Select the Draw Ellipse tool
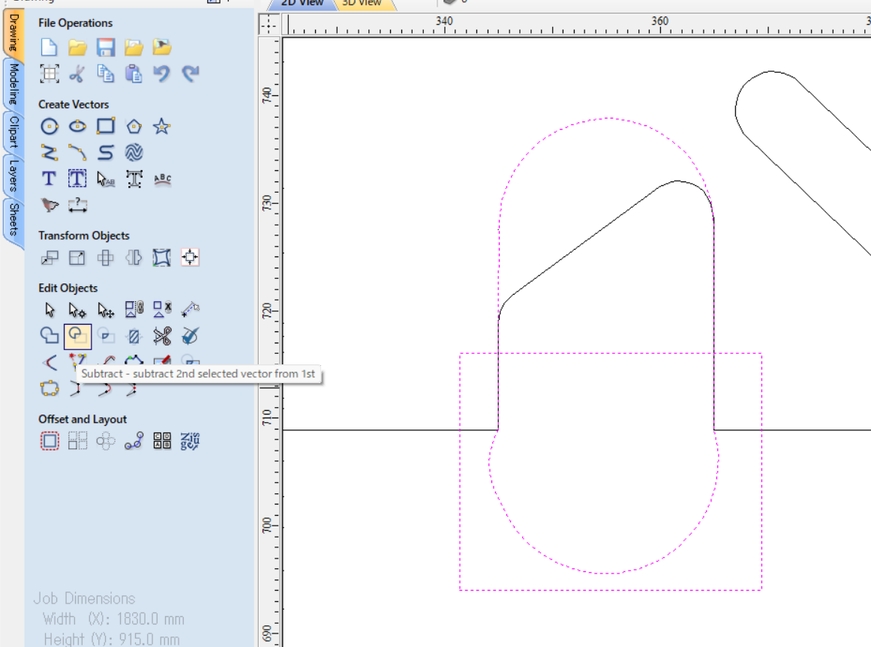 [x=77, y=127]
